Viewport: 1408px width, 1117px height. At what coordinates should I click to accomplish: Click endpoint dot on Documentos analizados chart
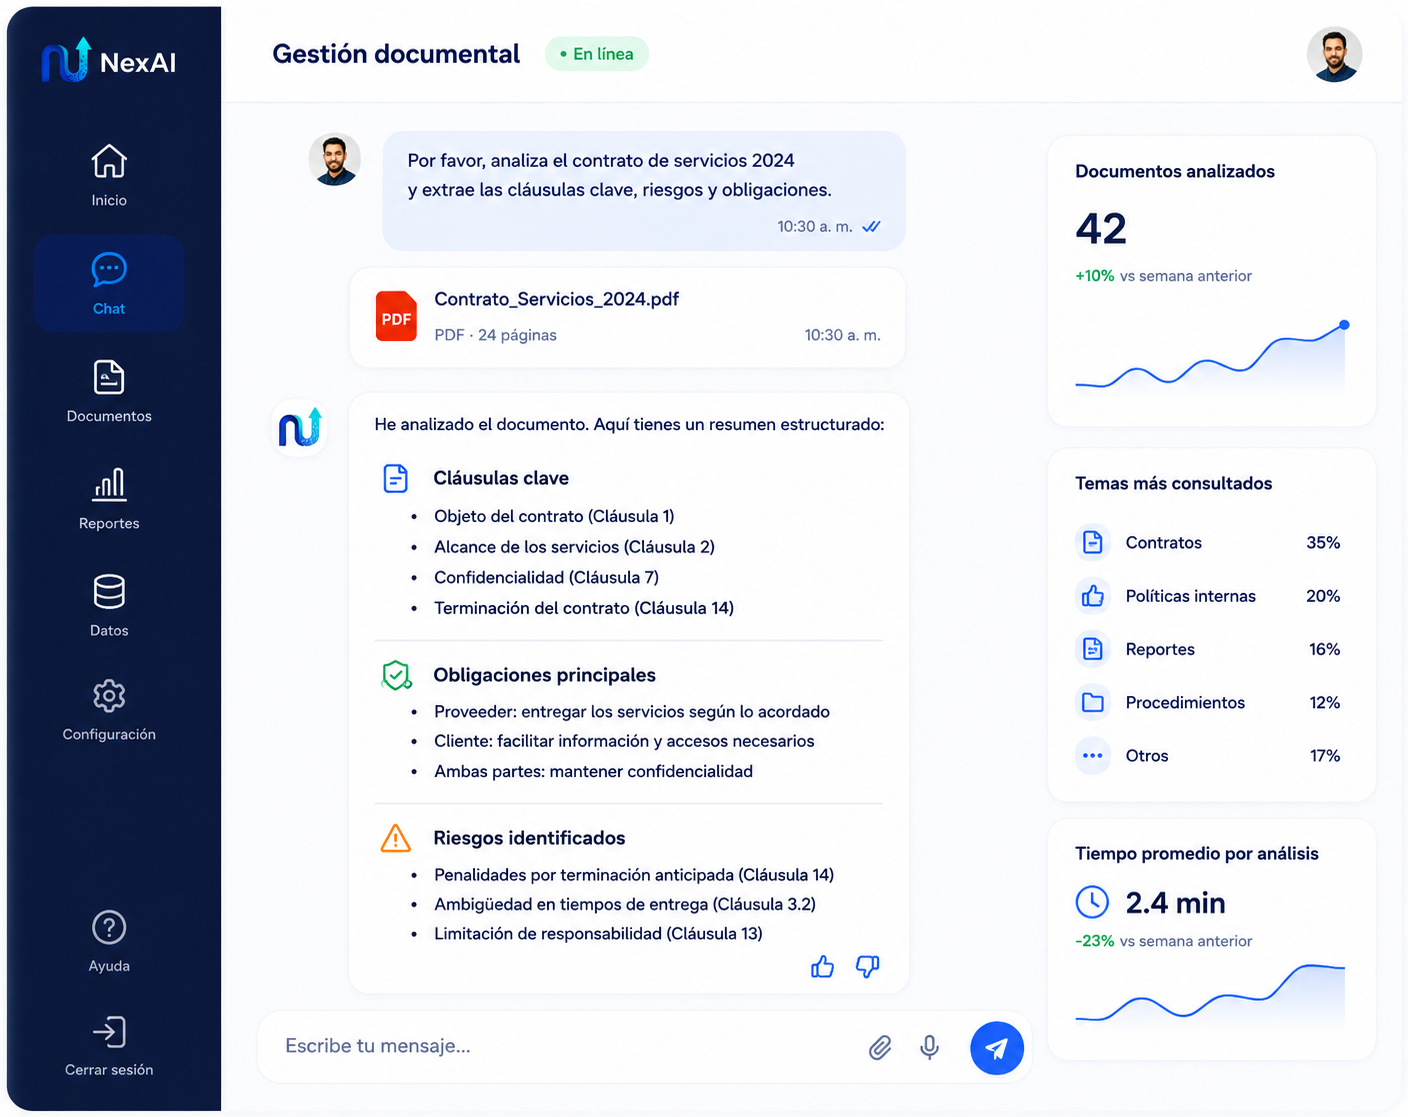point(1344,325)
